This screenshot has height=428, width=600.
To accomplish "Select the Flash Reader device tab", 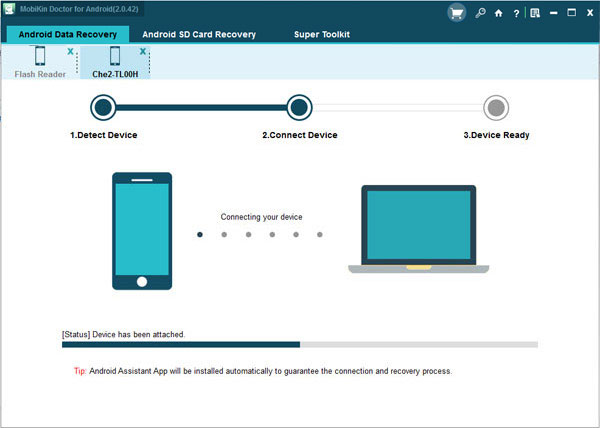I will click(40, 62).
